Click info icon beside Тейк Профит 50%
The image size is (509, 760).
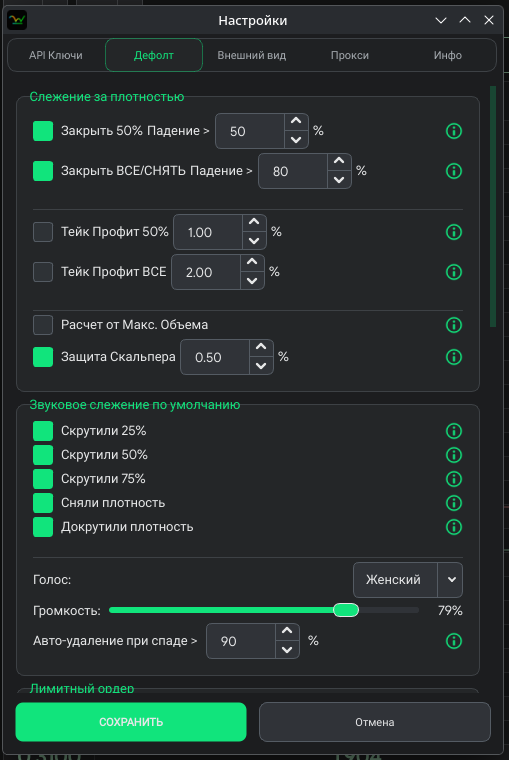tap(454, 232)
